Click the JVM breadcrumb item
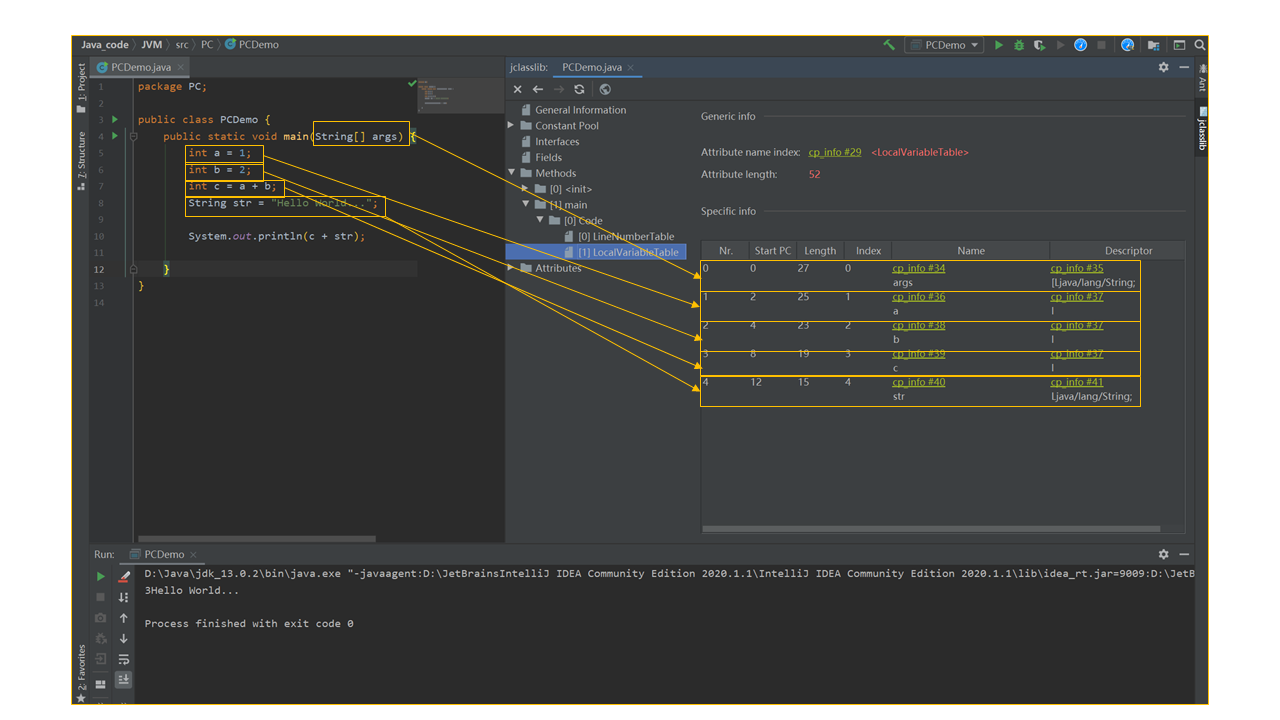 click(151, 45)
